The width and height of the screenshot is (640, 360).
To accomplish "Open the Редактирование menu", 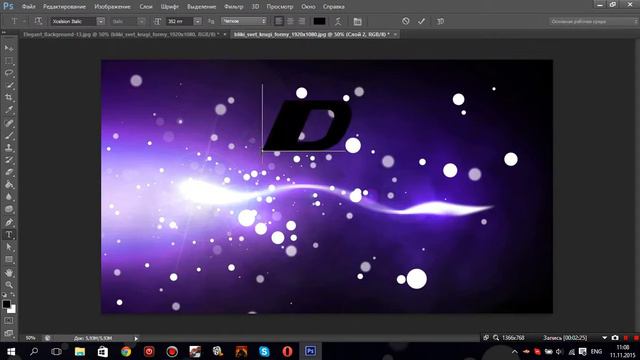I will pos(64,7).
